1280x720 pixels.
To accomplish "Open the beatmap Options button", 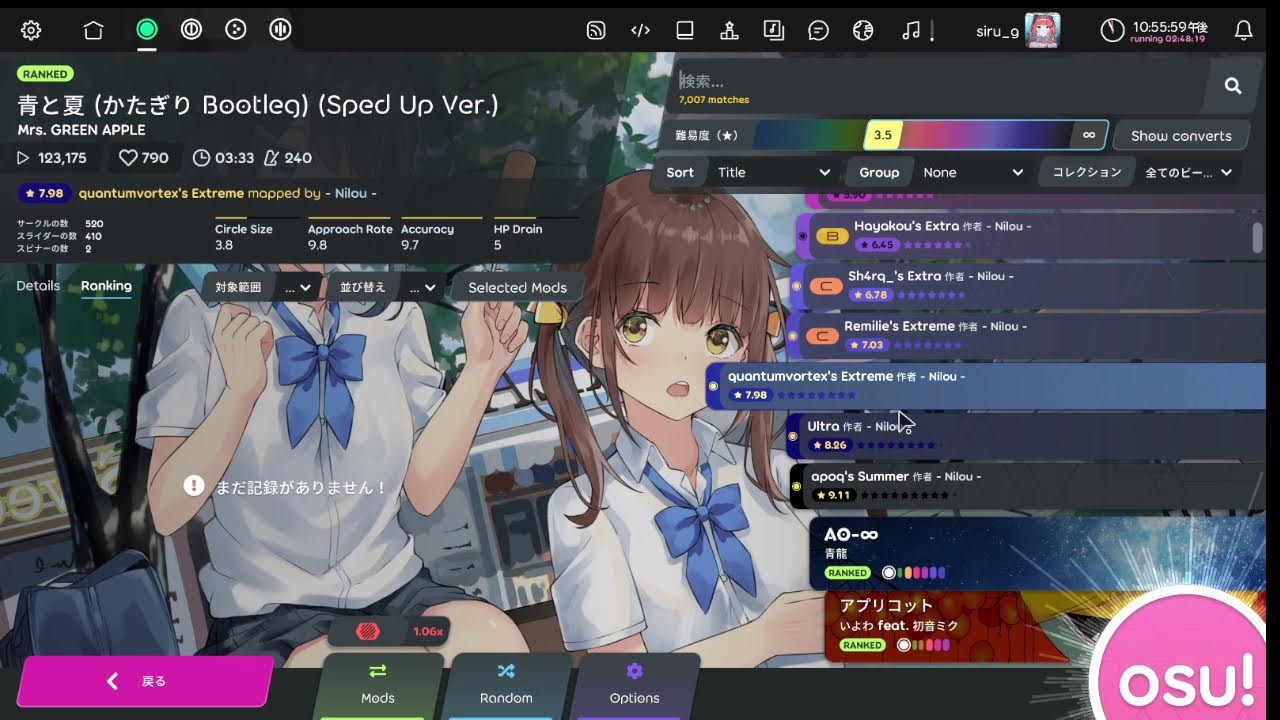I will click(x=634, y=685).
